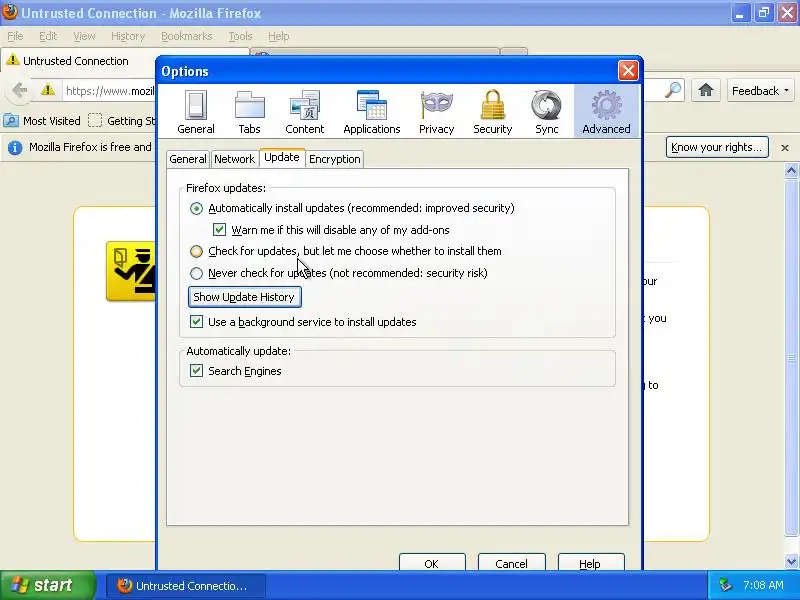Screen dimensions: 800x600
Task: Open the Tabs options panel
Action: click(249, 112)
